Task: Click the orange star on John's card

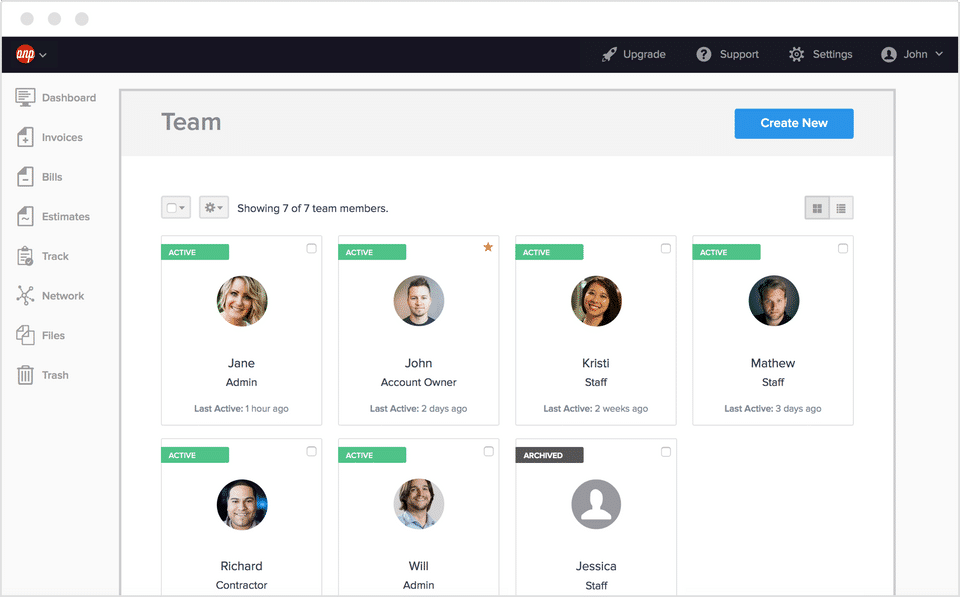Action: coord(488,247)
